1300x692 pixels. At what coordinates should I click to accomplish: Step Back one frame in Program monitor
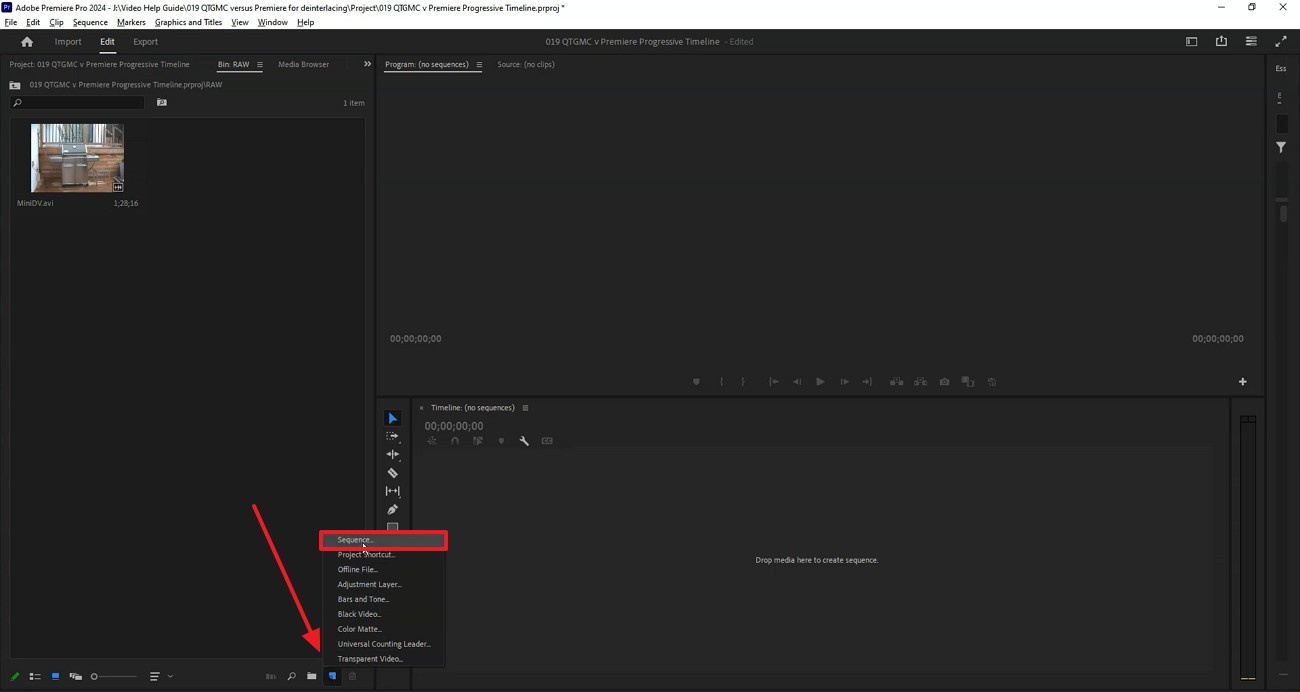[797, 381]
